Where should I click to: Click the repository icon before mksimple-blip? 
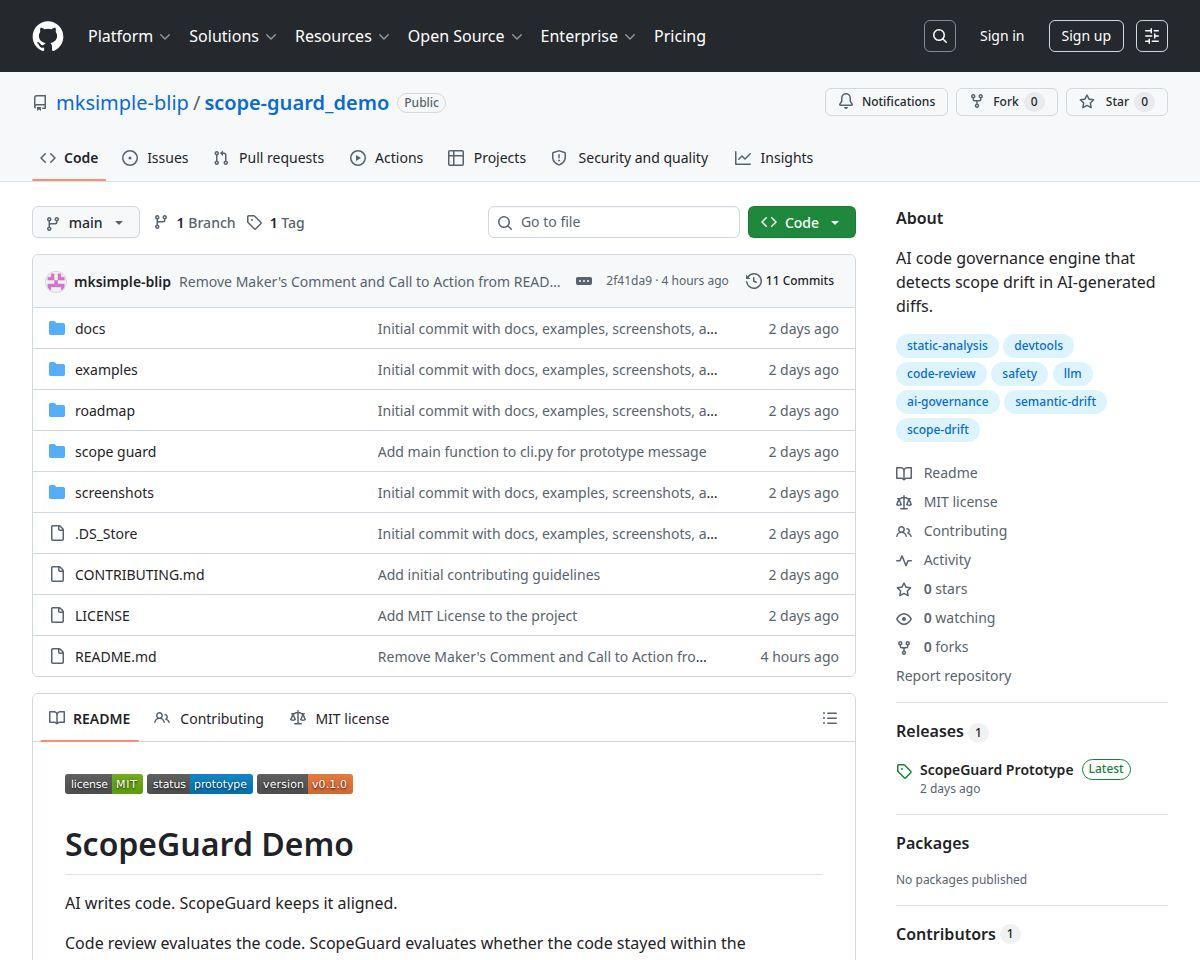point(40,103)
